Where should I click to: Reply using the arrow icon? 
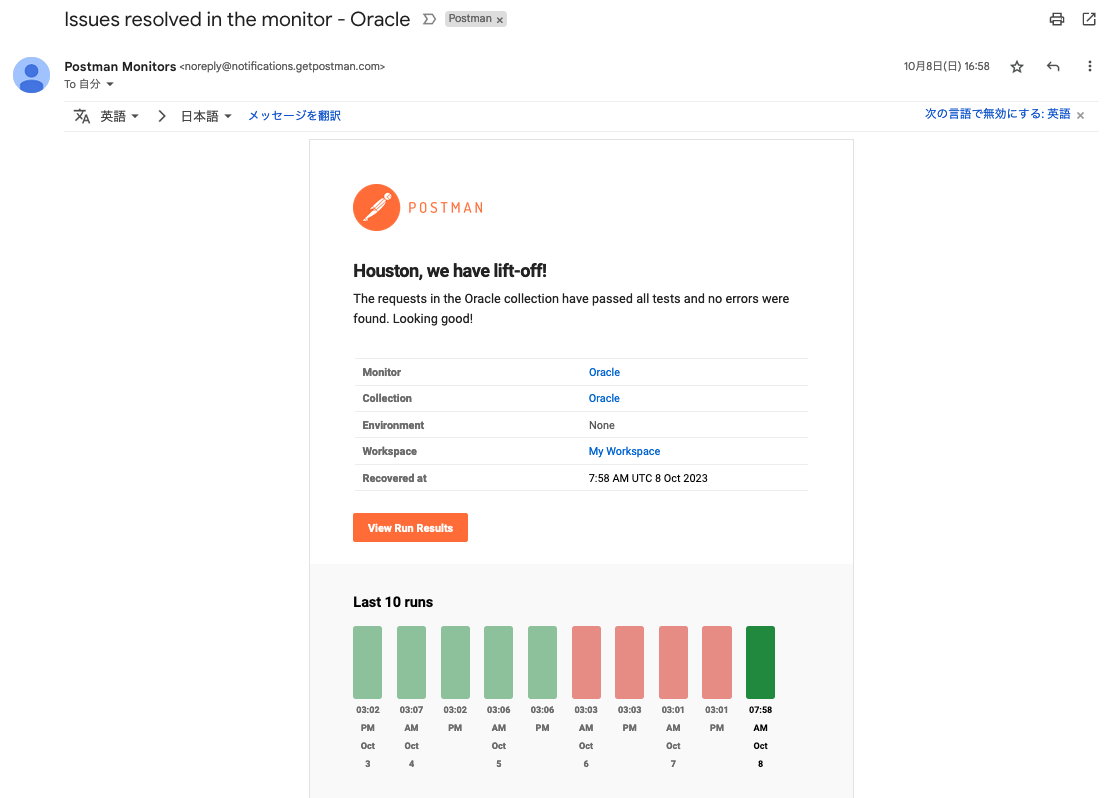(1053, 67)
